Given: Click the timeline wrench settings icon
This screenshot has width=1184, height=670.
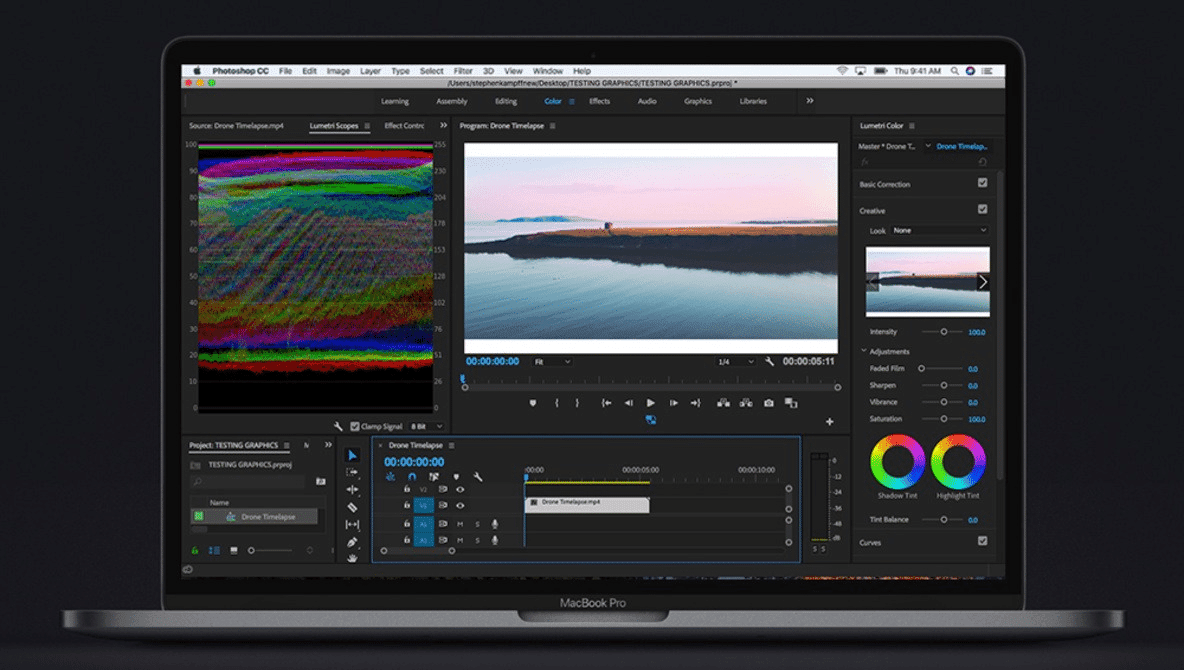Looking at the screenshot, I should (x=478, y=477).
